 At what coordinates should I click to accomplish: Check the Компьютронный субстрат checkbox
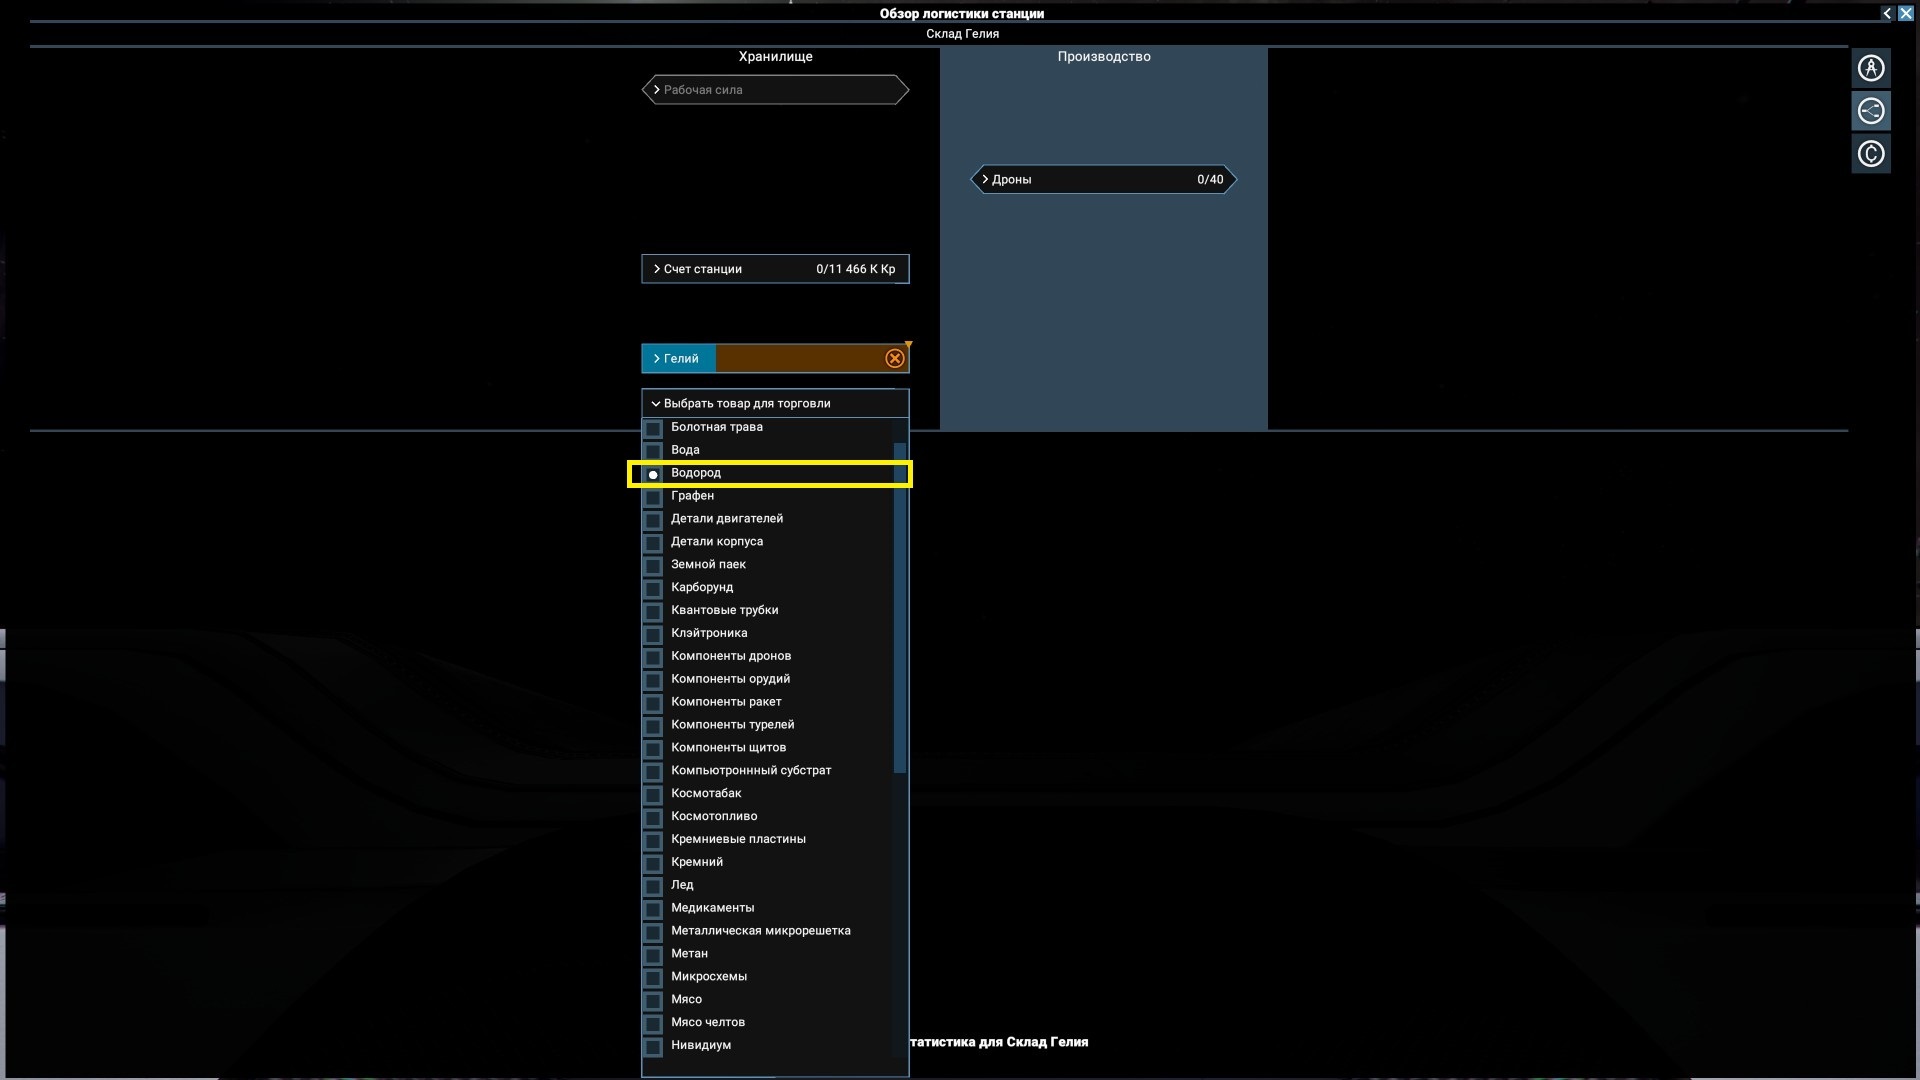coord(653,773)
